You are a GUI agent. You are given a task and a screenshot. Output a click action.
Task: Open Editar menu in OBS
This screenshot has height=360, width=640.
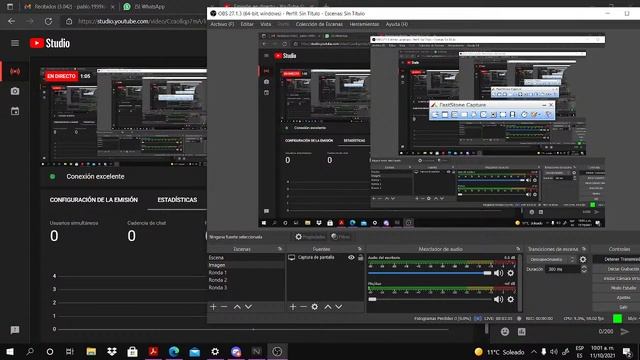tap(247, 24)
